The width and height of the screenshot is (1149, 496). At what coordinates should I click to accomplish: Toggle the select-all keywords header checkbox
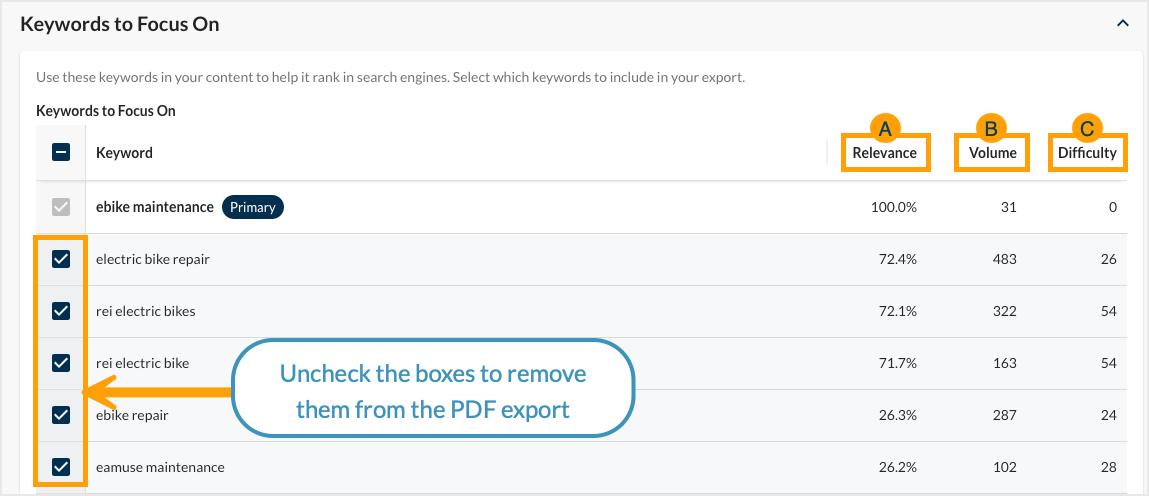(61, 153)
